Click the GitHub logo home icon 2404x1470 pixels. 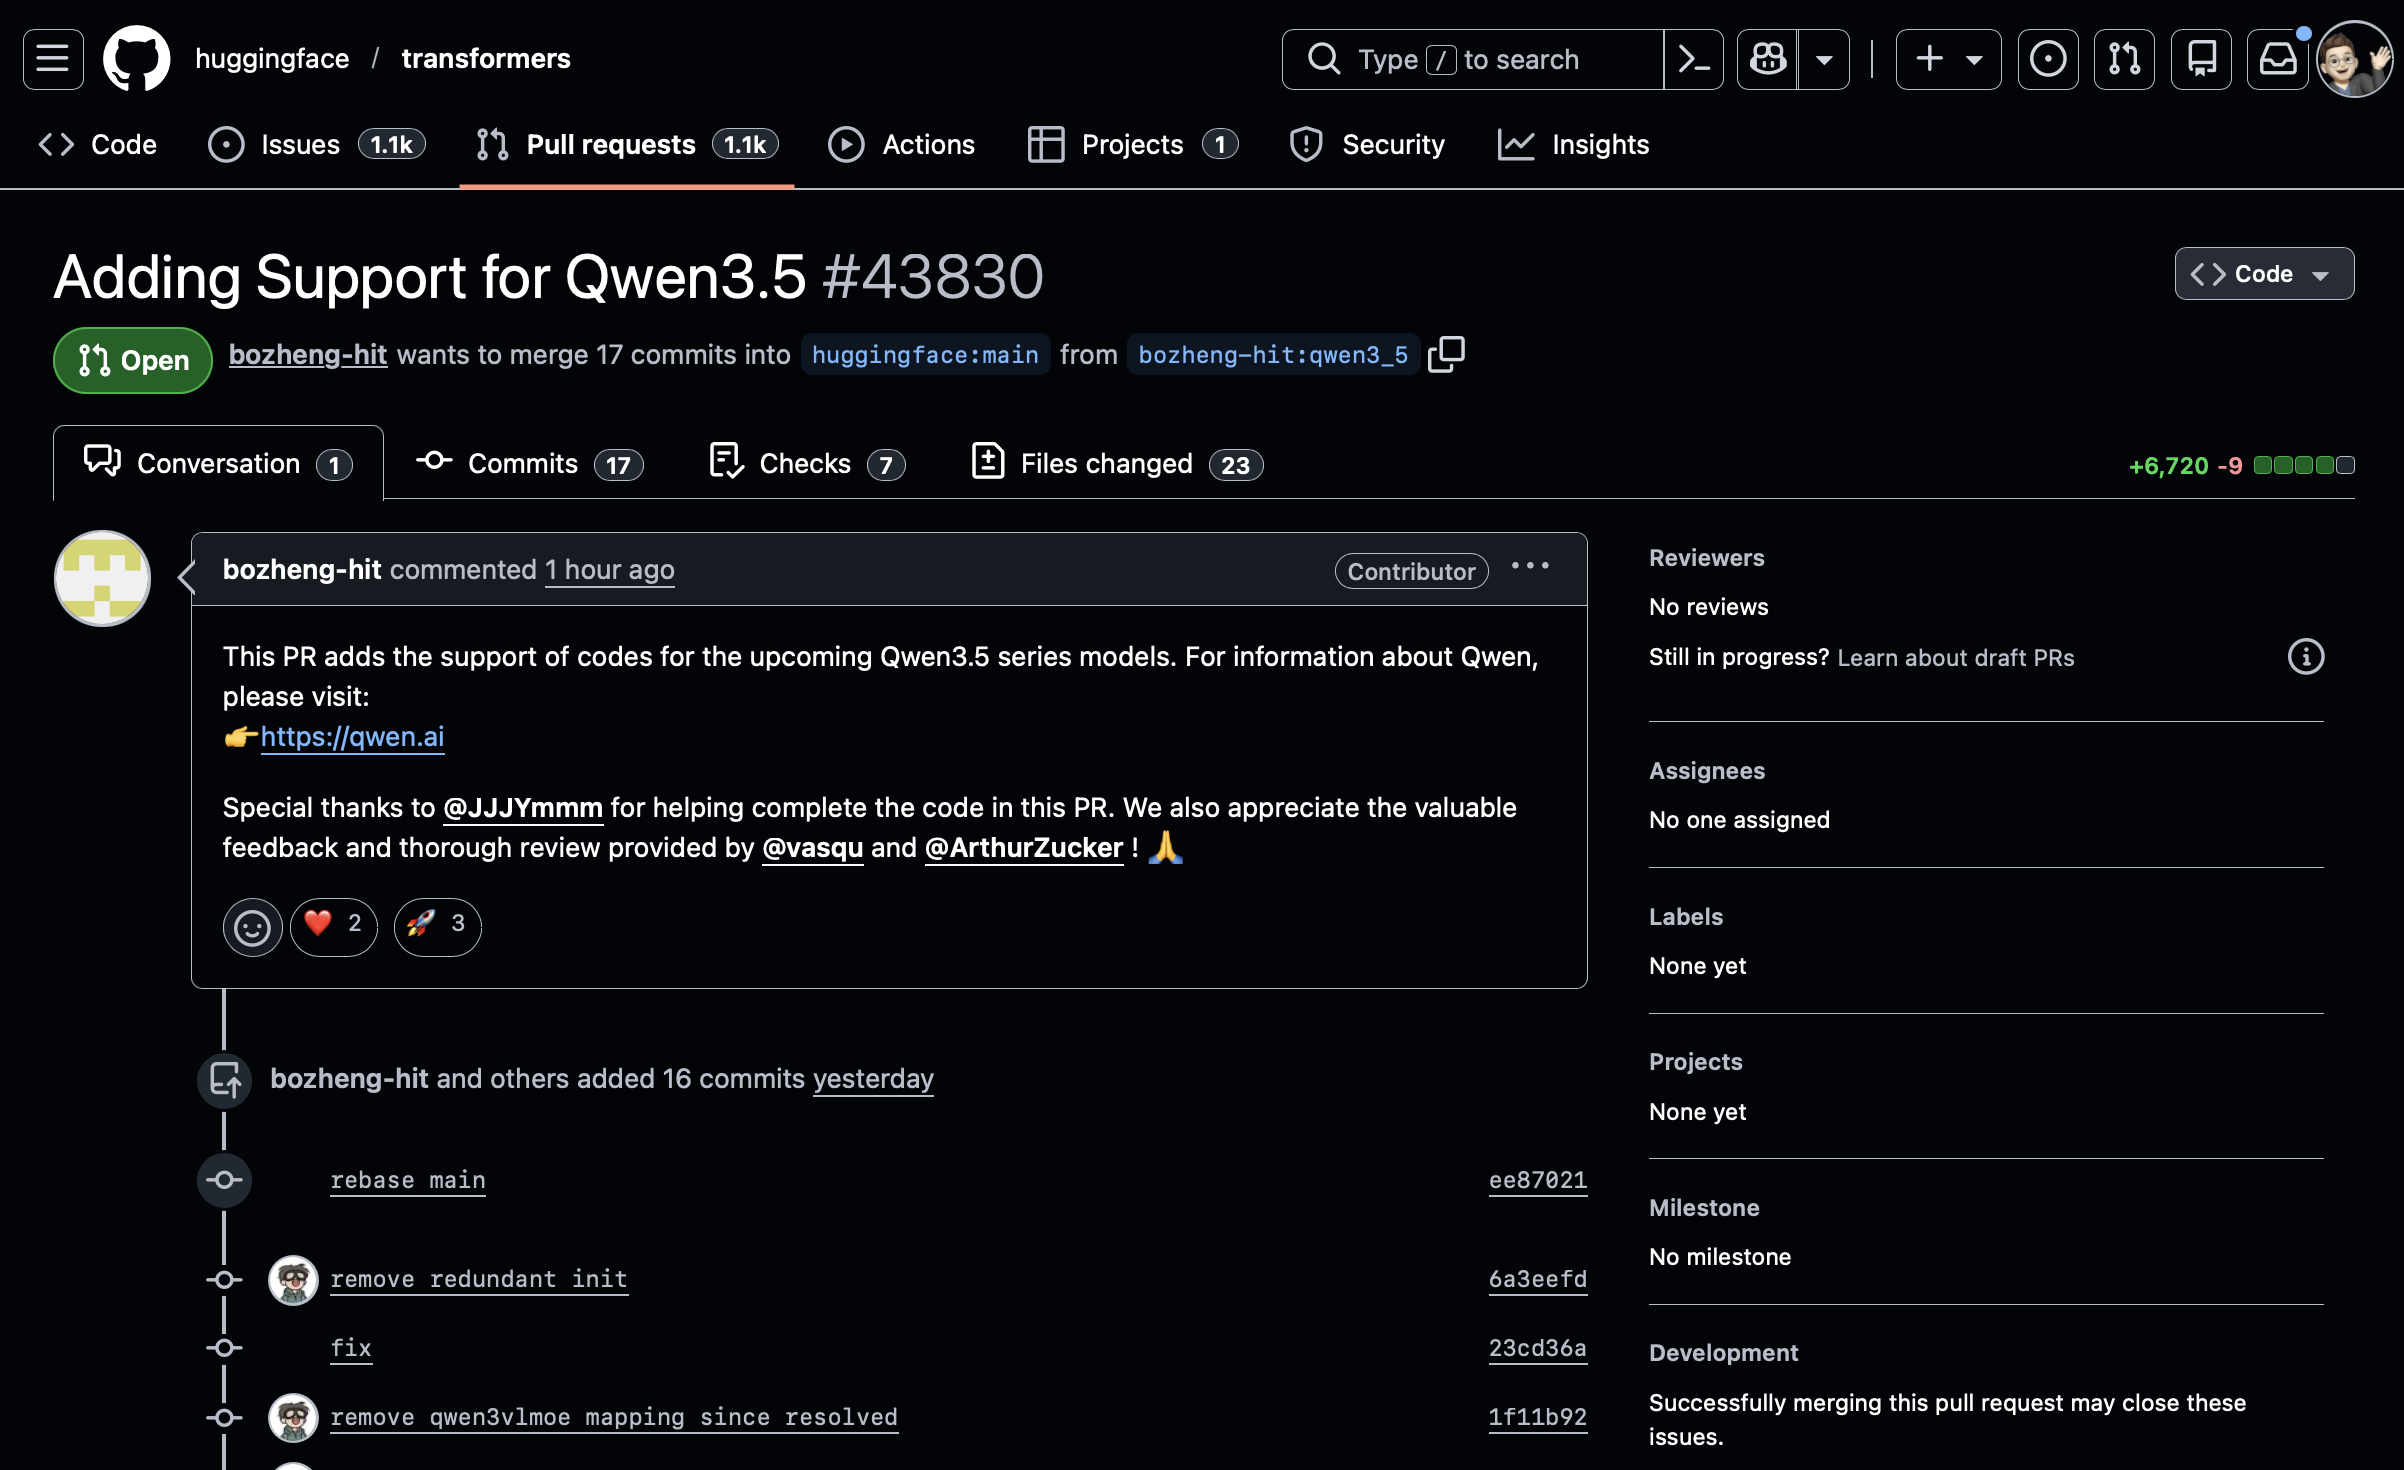(x=137, y=59)
